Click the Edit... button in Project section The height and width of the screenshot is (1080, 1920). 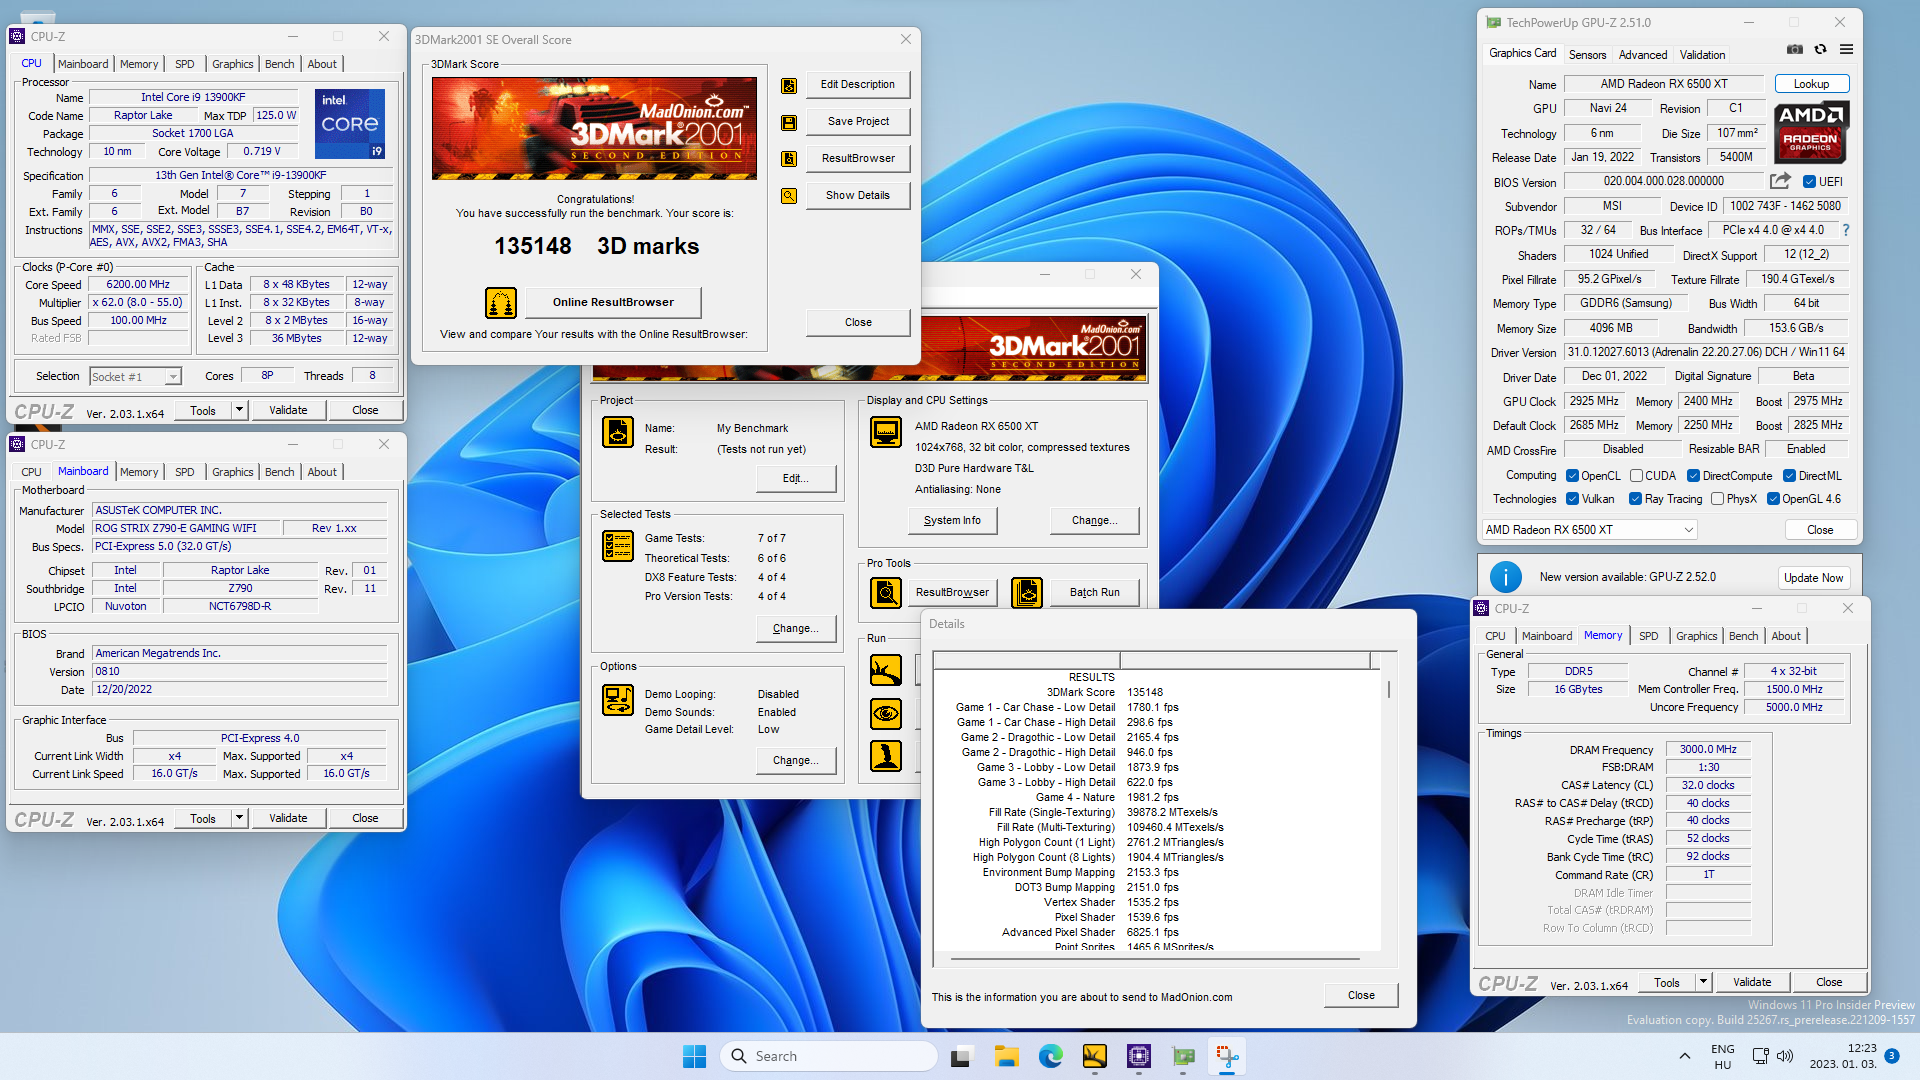pyautogui.click(x=795, y=478)
